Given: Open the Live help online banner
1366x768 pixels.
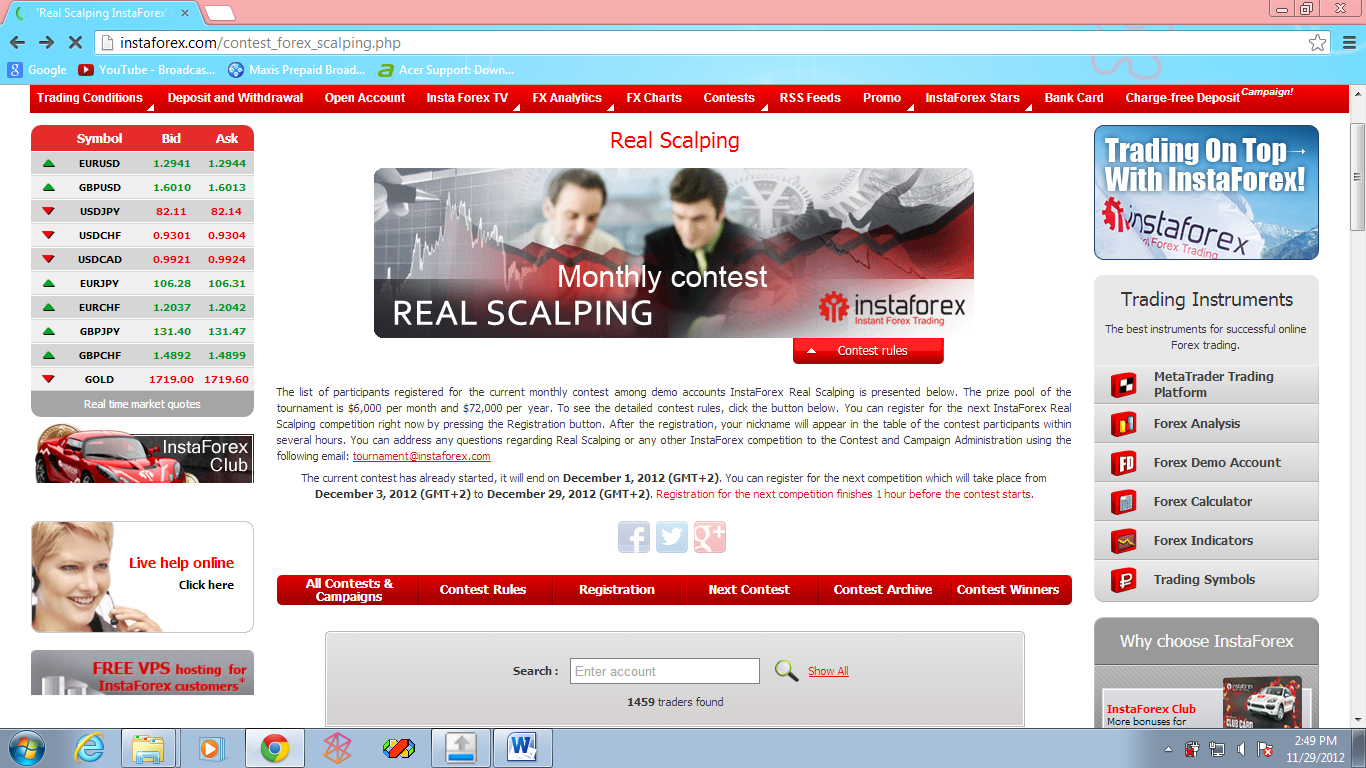Looking at the screenshot, I should click(142, 577).
